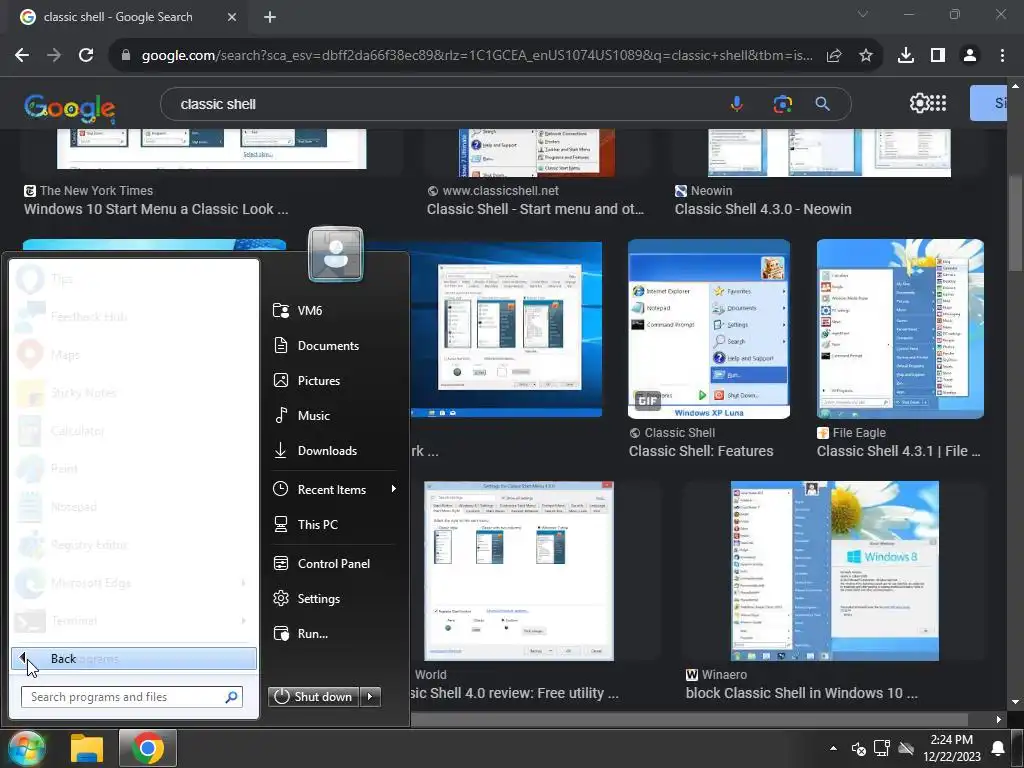Screen dimensions: 1024x768
Task: Click the Shut down button
Action: (x=313, y=697)
